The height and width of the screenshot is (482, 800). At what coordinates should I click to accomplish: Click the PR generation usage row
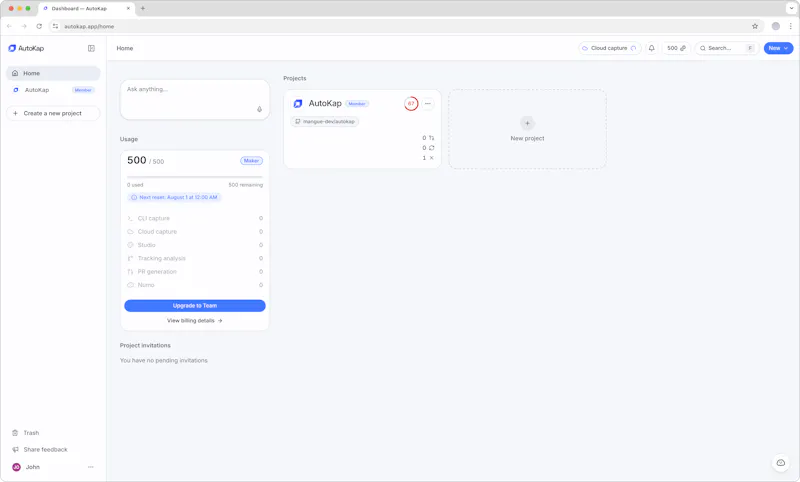click(x=195, y=272)
